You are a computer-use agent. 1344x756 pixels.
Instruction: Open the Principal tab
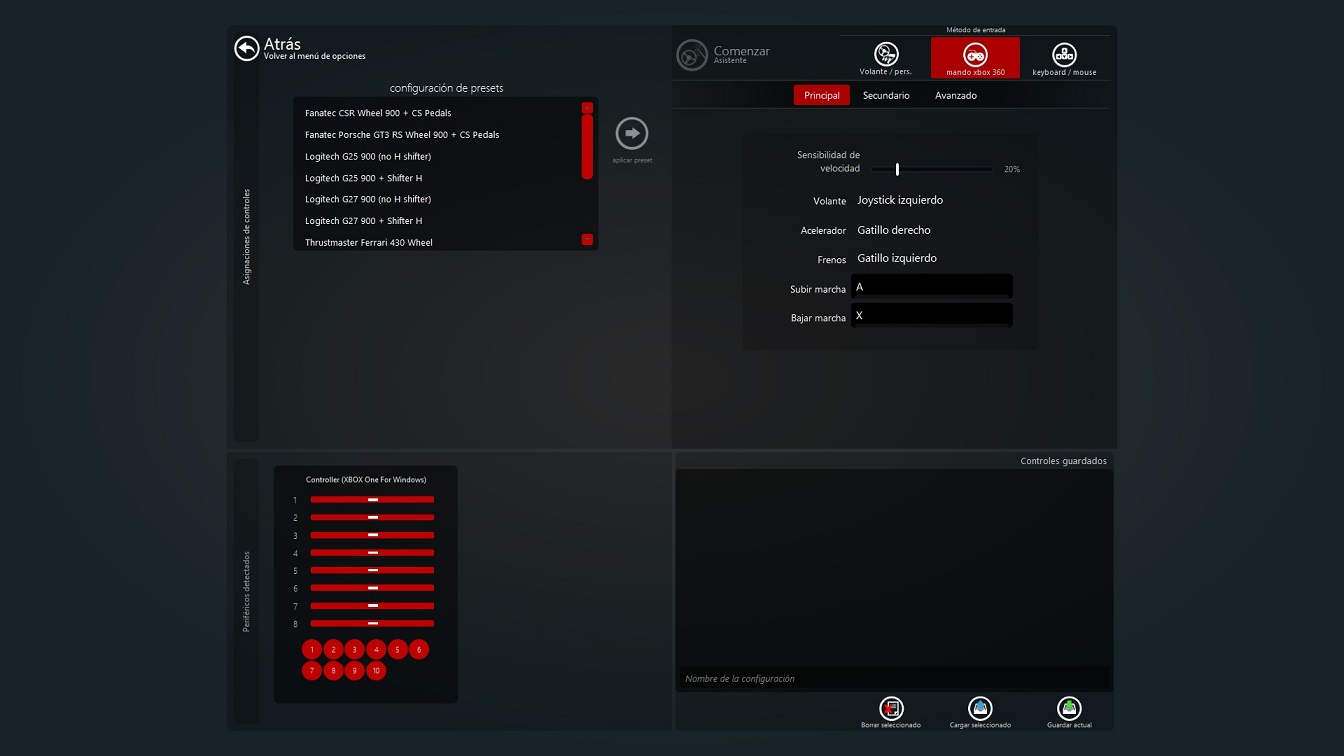click(822, 95)
